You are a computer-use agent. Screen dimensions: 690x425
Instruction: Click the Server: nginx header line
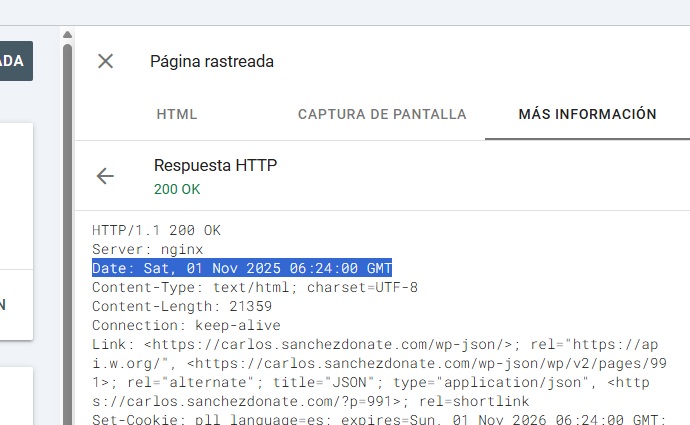point(147,249)
